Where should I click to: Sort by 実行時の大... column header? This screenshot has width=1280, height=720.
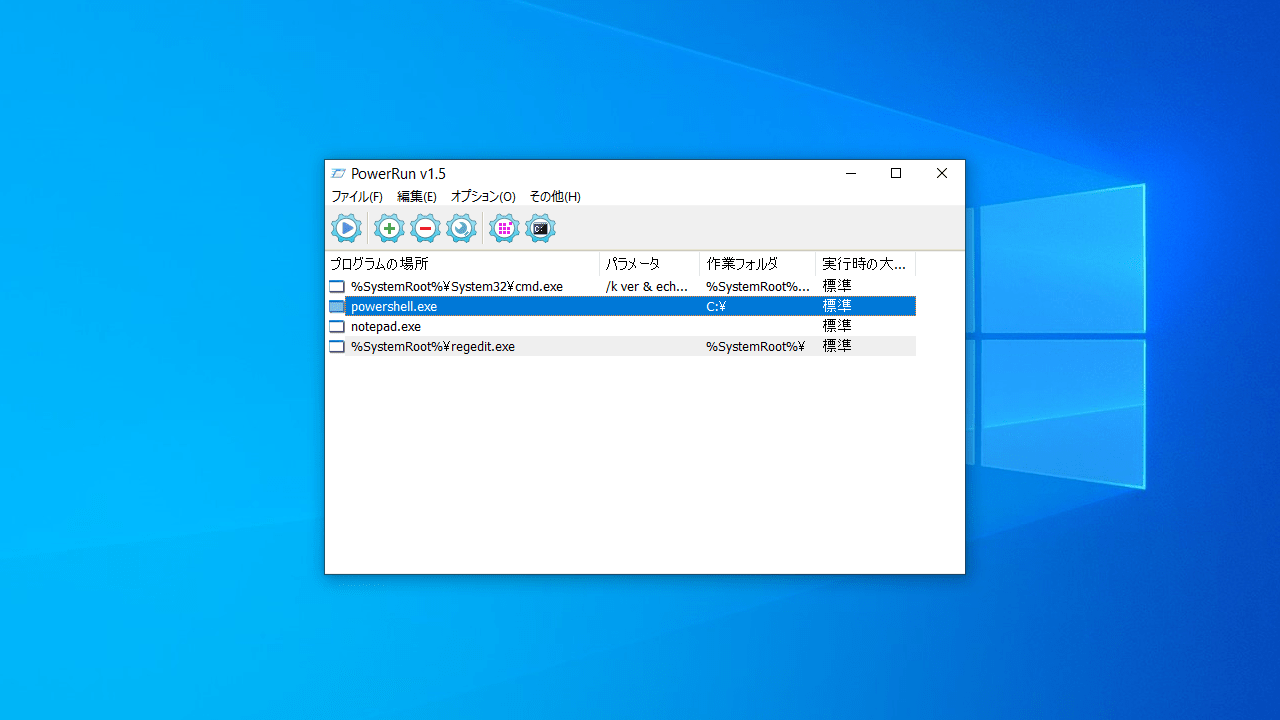pos(865,264)
